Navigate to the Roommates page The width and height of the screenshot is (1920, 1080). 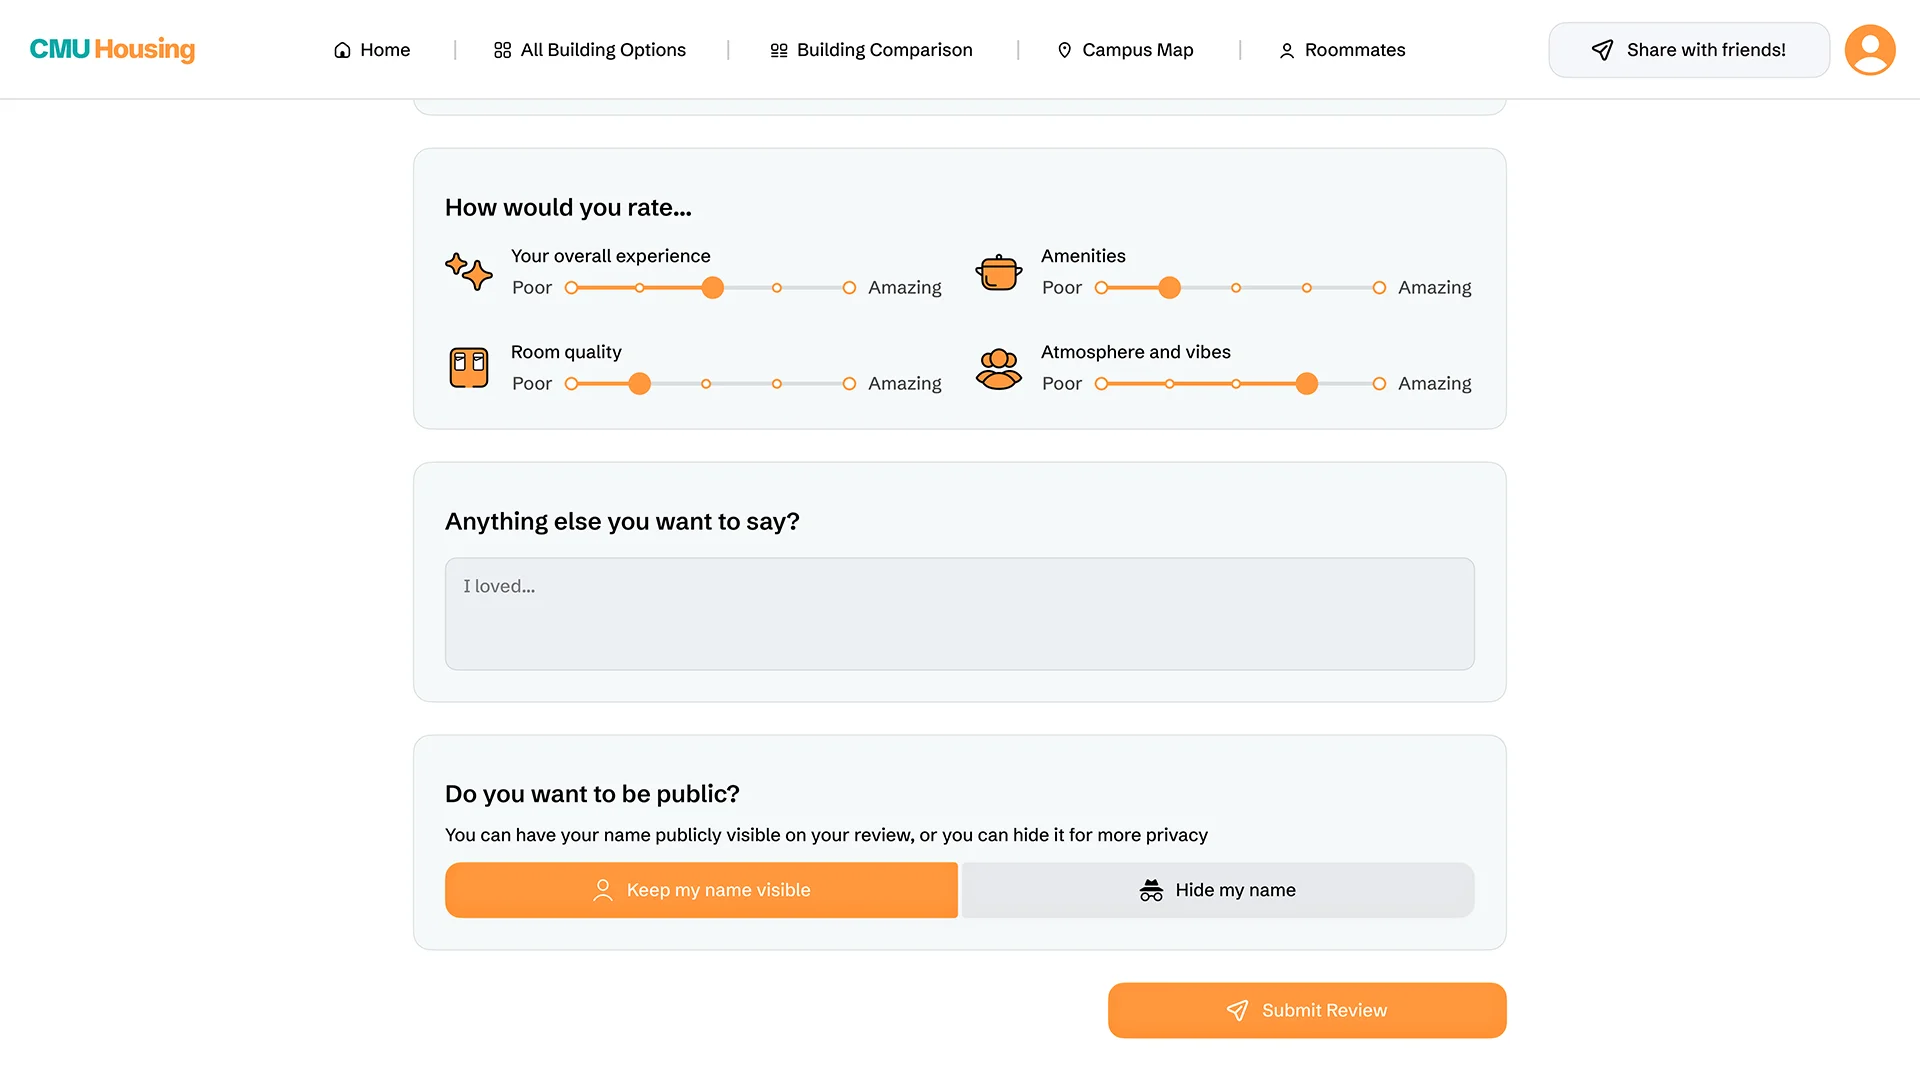pyautogui.click(x=1342, y=50)
